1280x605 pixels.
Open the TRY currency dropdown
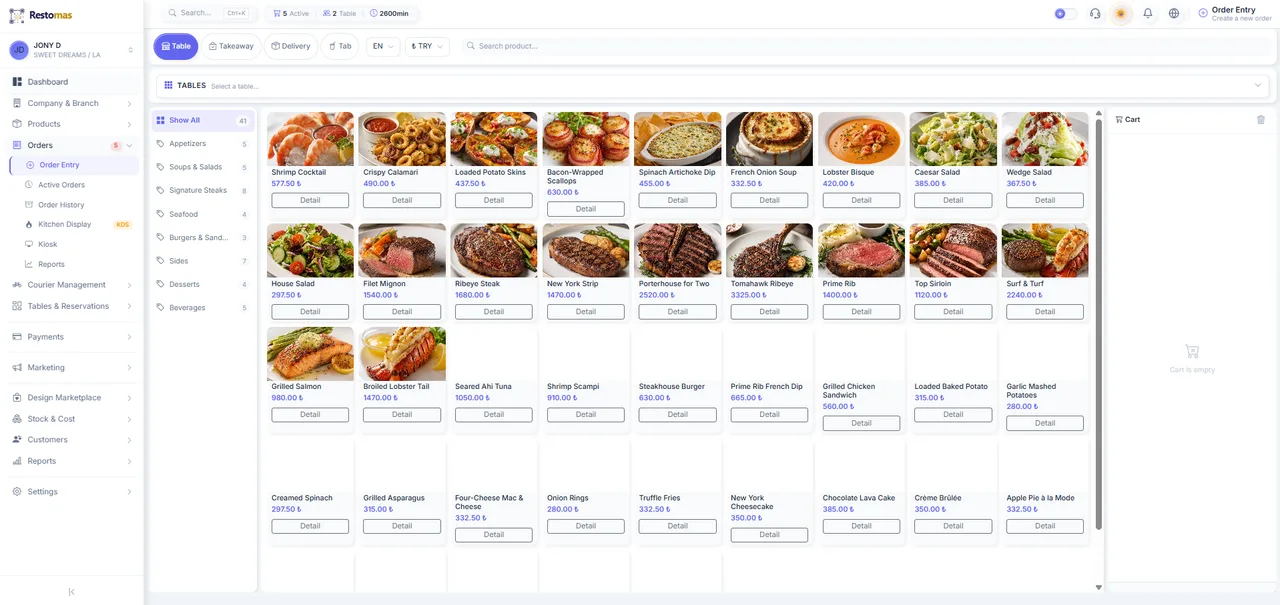pos(427,46)
